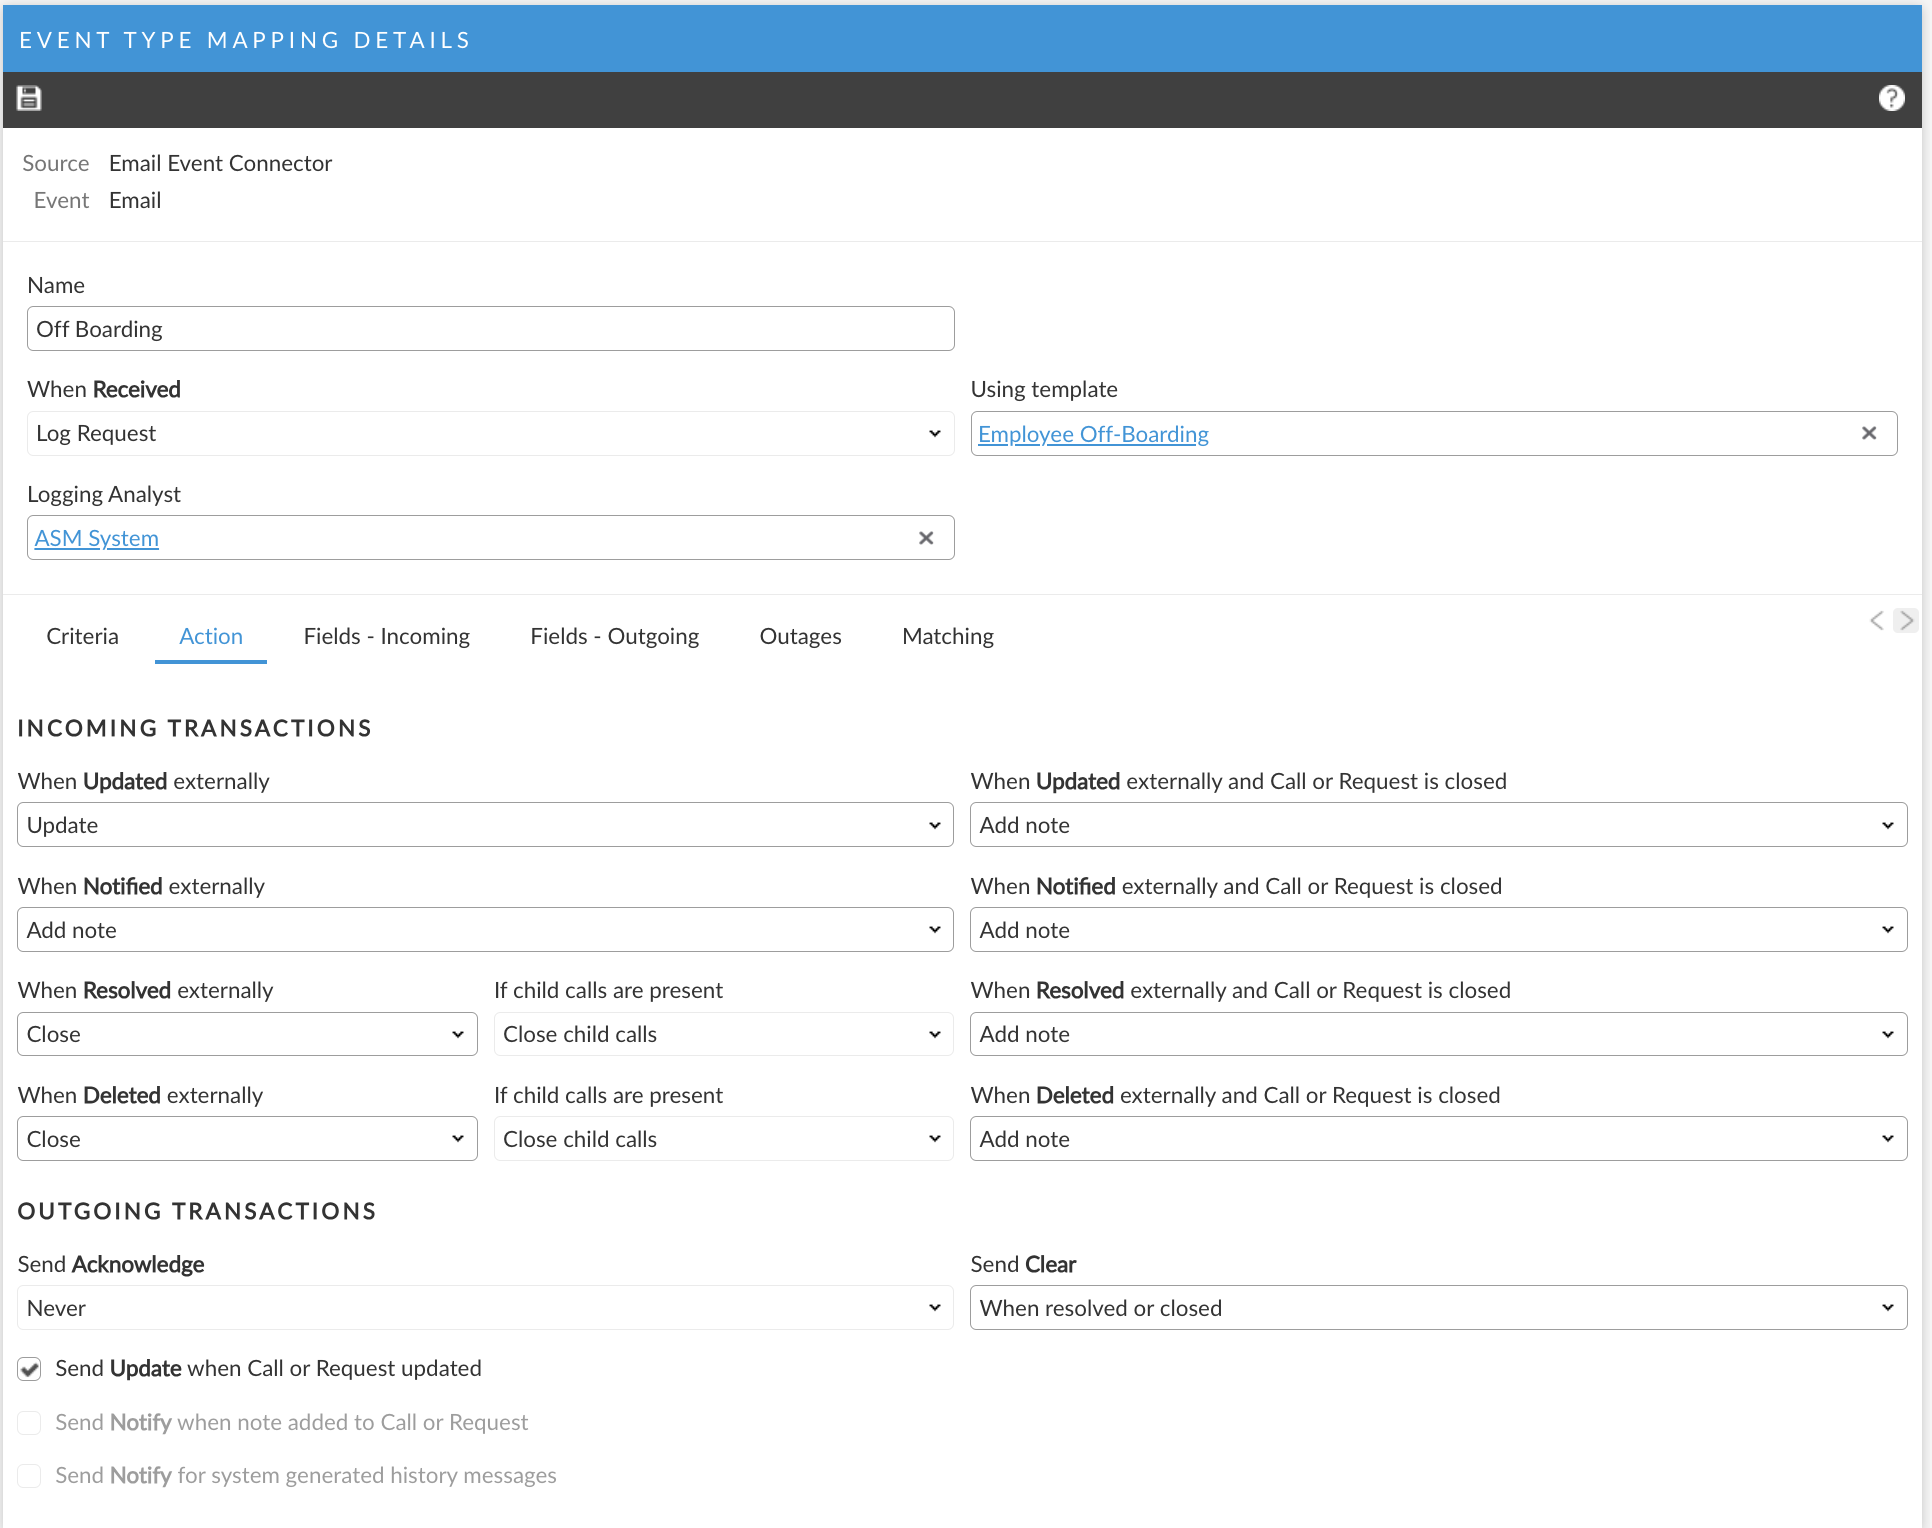The height and width of the screenshot is (1528, 1932).
Task: Expand the Send Clear dropdown
Action: (x=1438, y=1308)
